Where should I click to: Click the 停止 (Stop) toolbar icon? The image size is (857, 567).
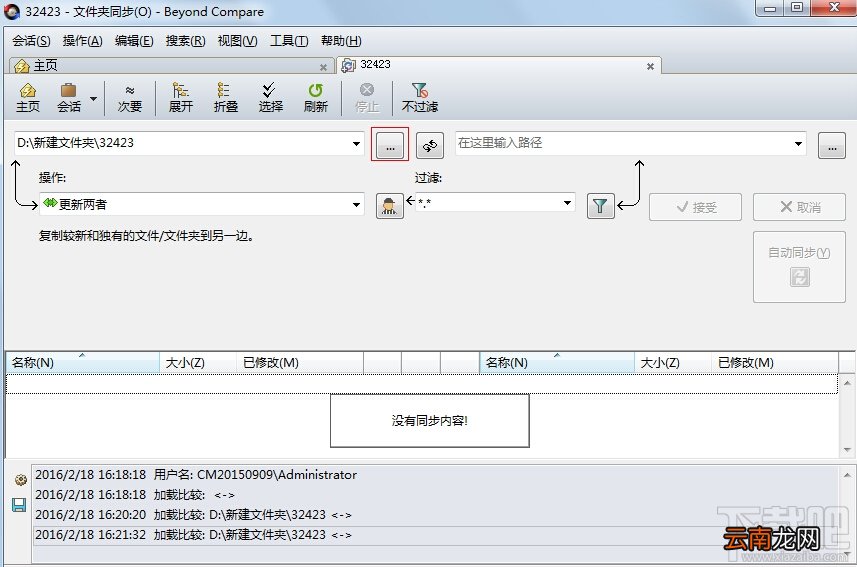pyautogui.click(x=367, y=98)
